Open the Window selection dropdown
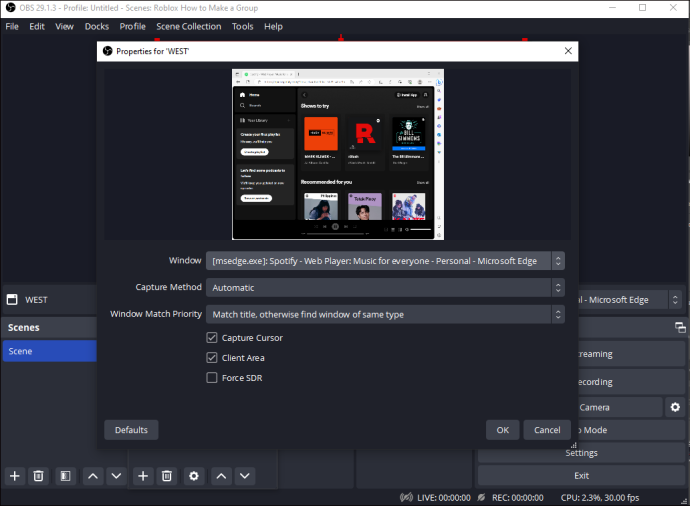The width and height of the screenshot is (690, 506). (385, 261)
